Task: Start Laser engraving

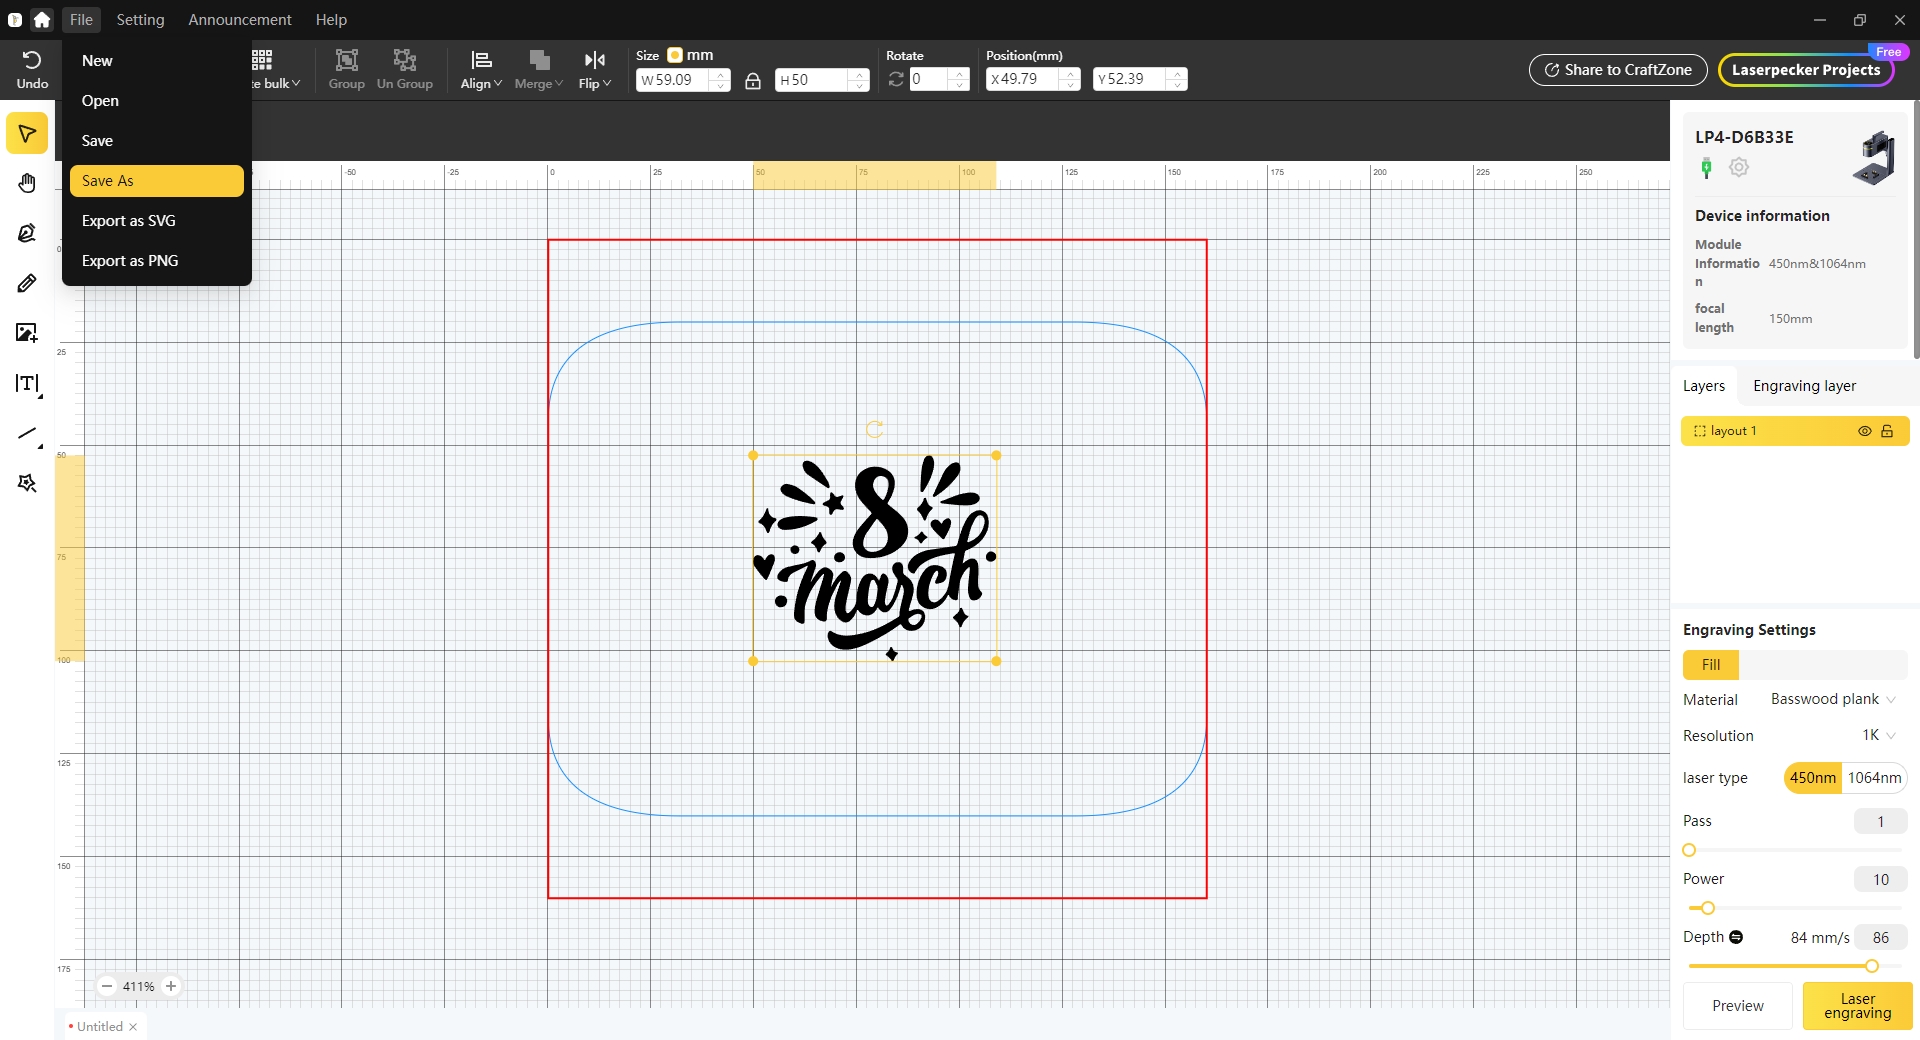Action: [1856, 1006]
